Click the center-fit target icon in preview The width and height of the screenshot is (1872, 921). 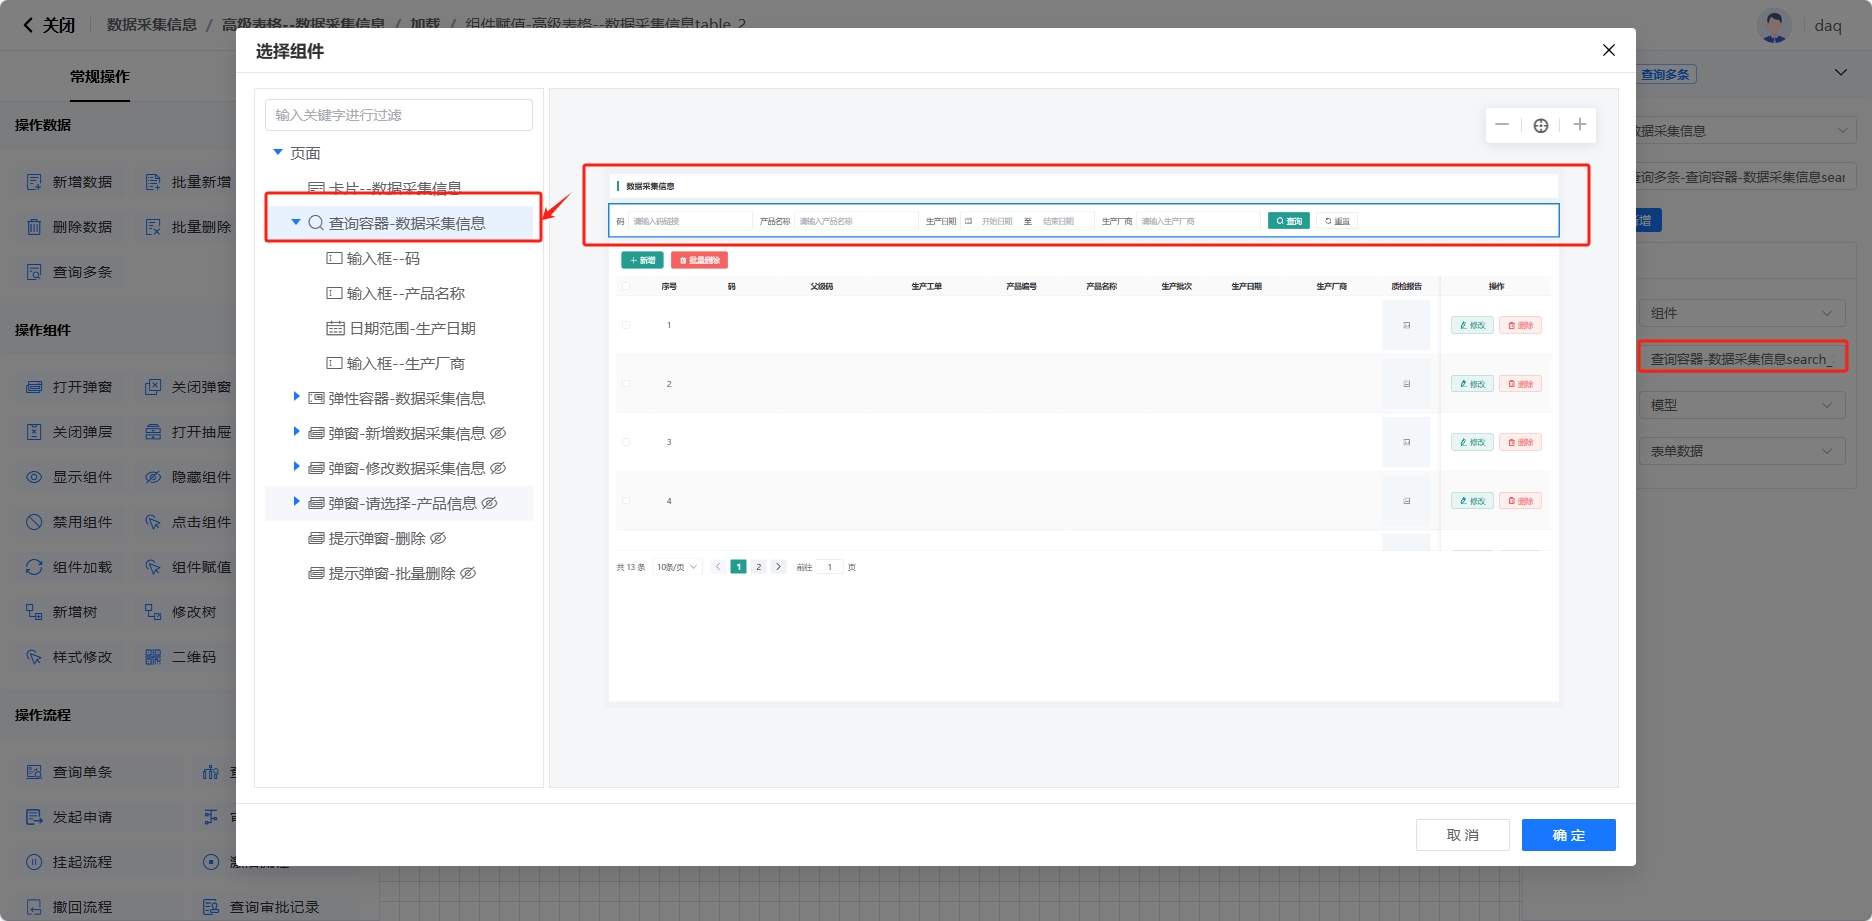[1541, 126]
